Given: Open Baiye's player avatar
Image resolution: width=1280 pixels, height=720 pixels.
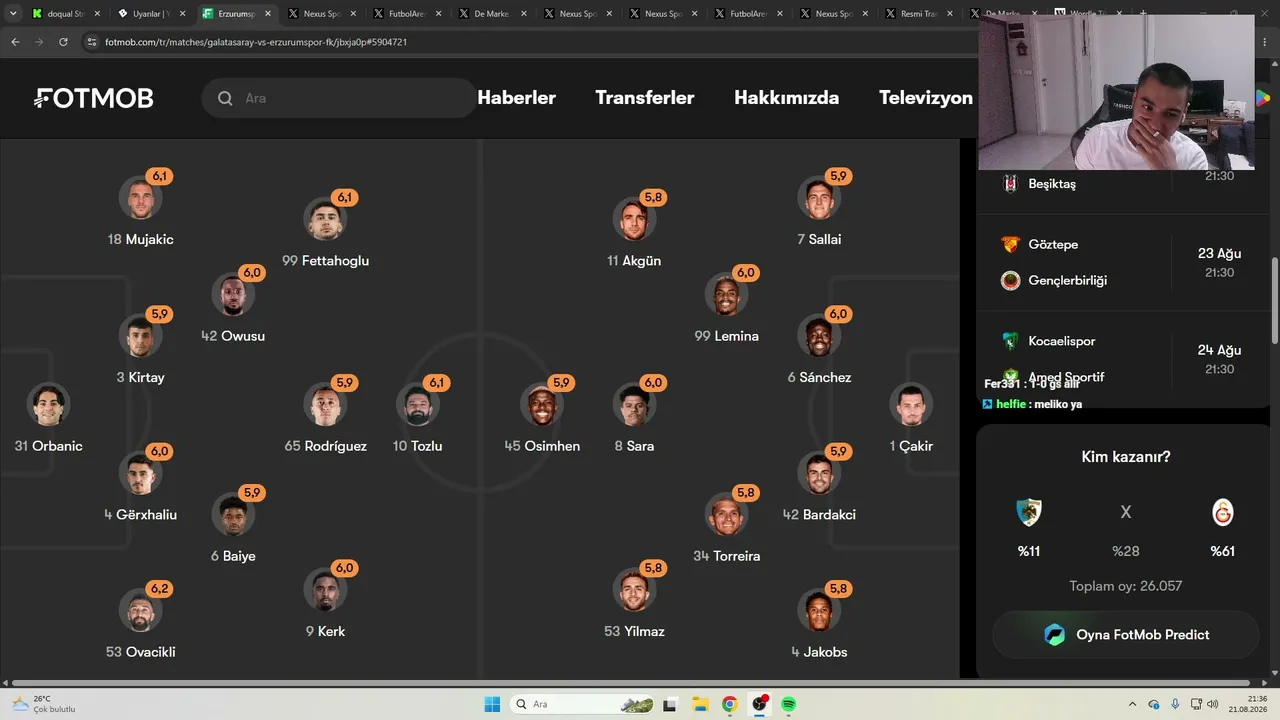Looking at the screenshot, I should coord(233,514).
